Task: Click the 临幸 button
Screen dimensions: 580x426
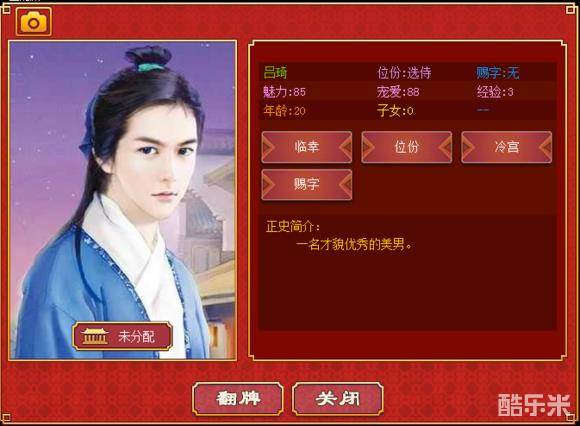Action: [x=307, y=147]
